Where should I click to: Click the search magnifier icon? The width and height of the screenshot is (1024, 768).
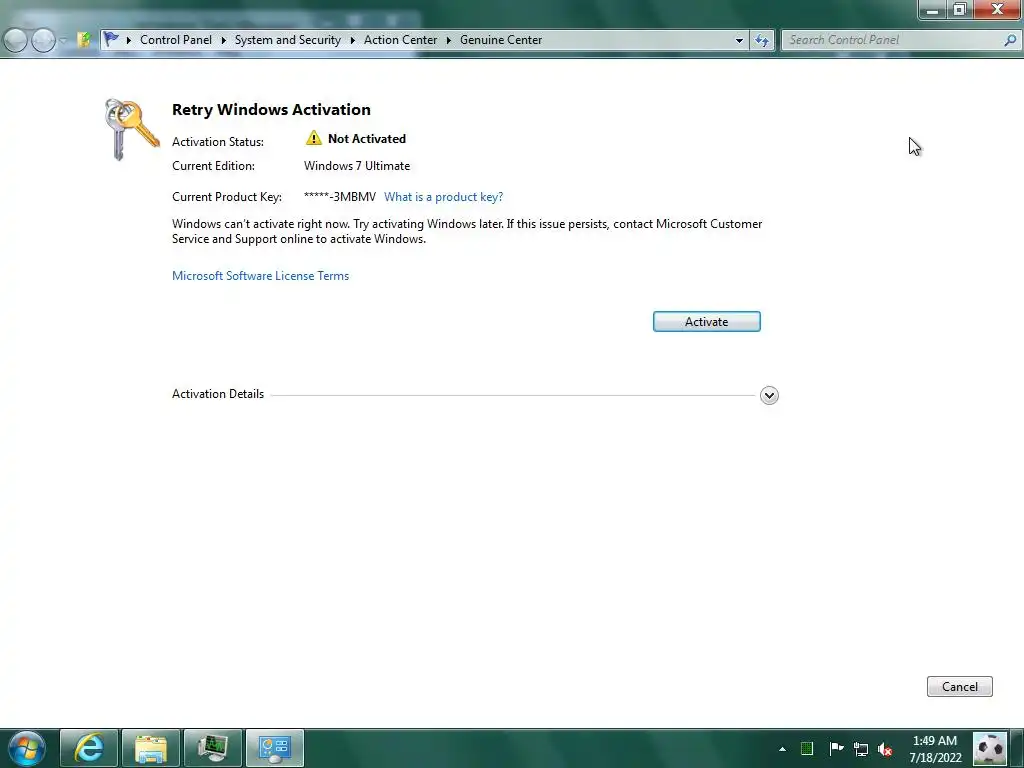point(1010,40)
